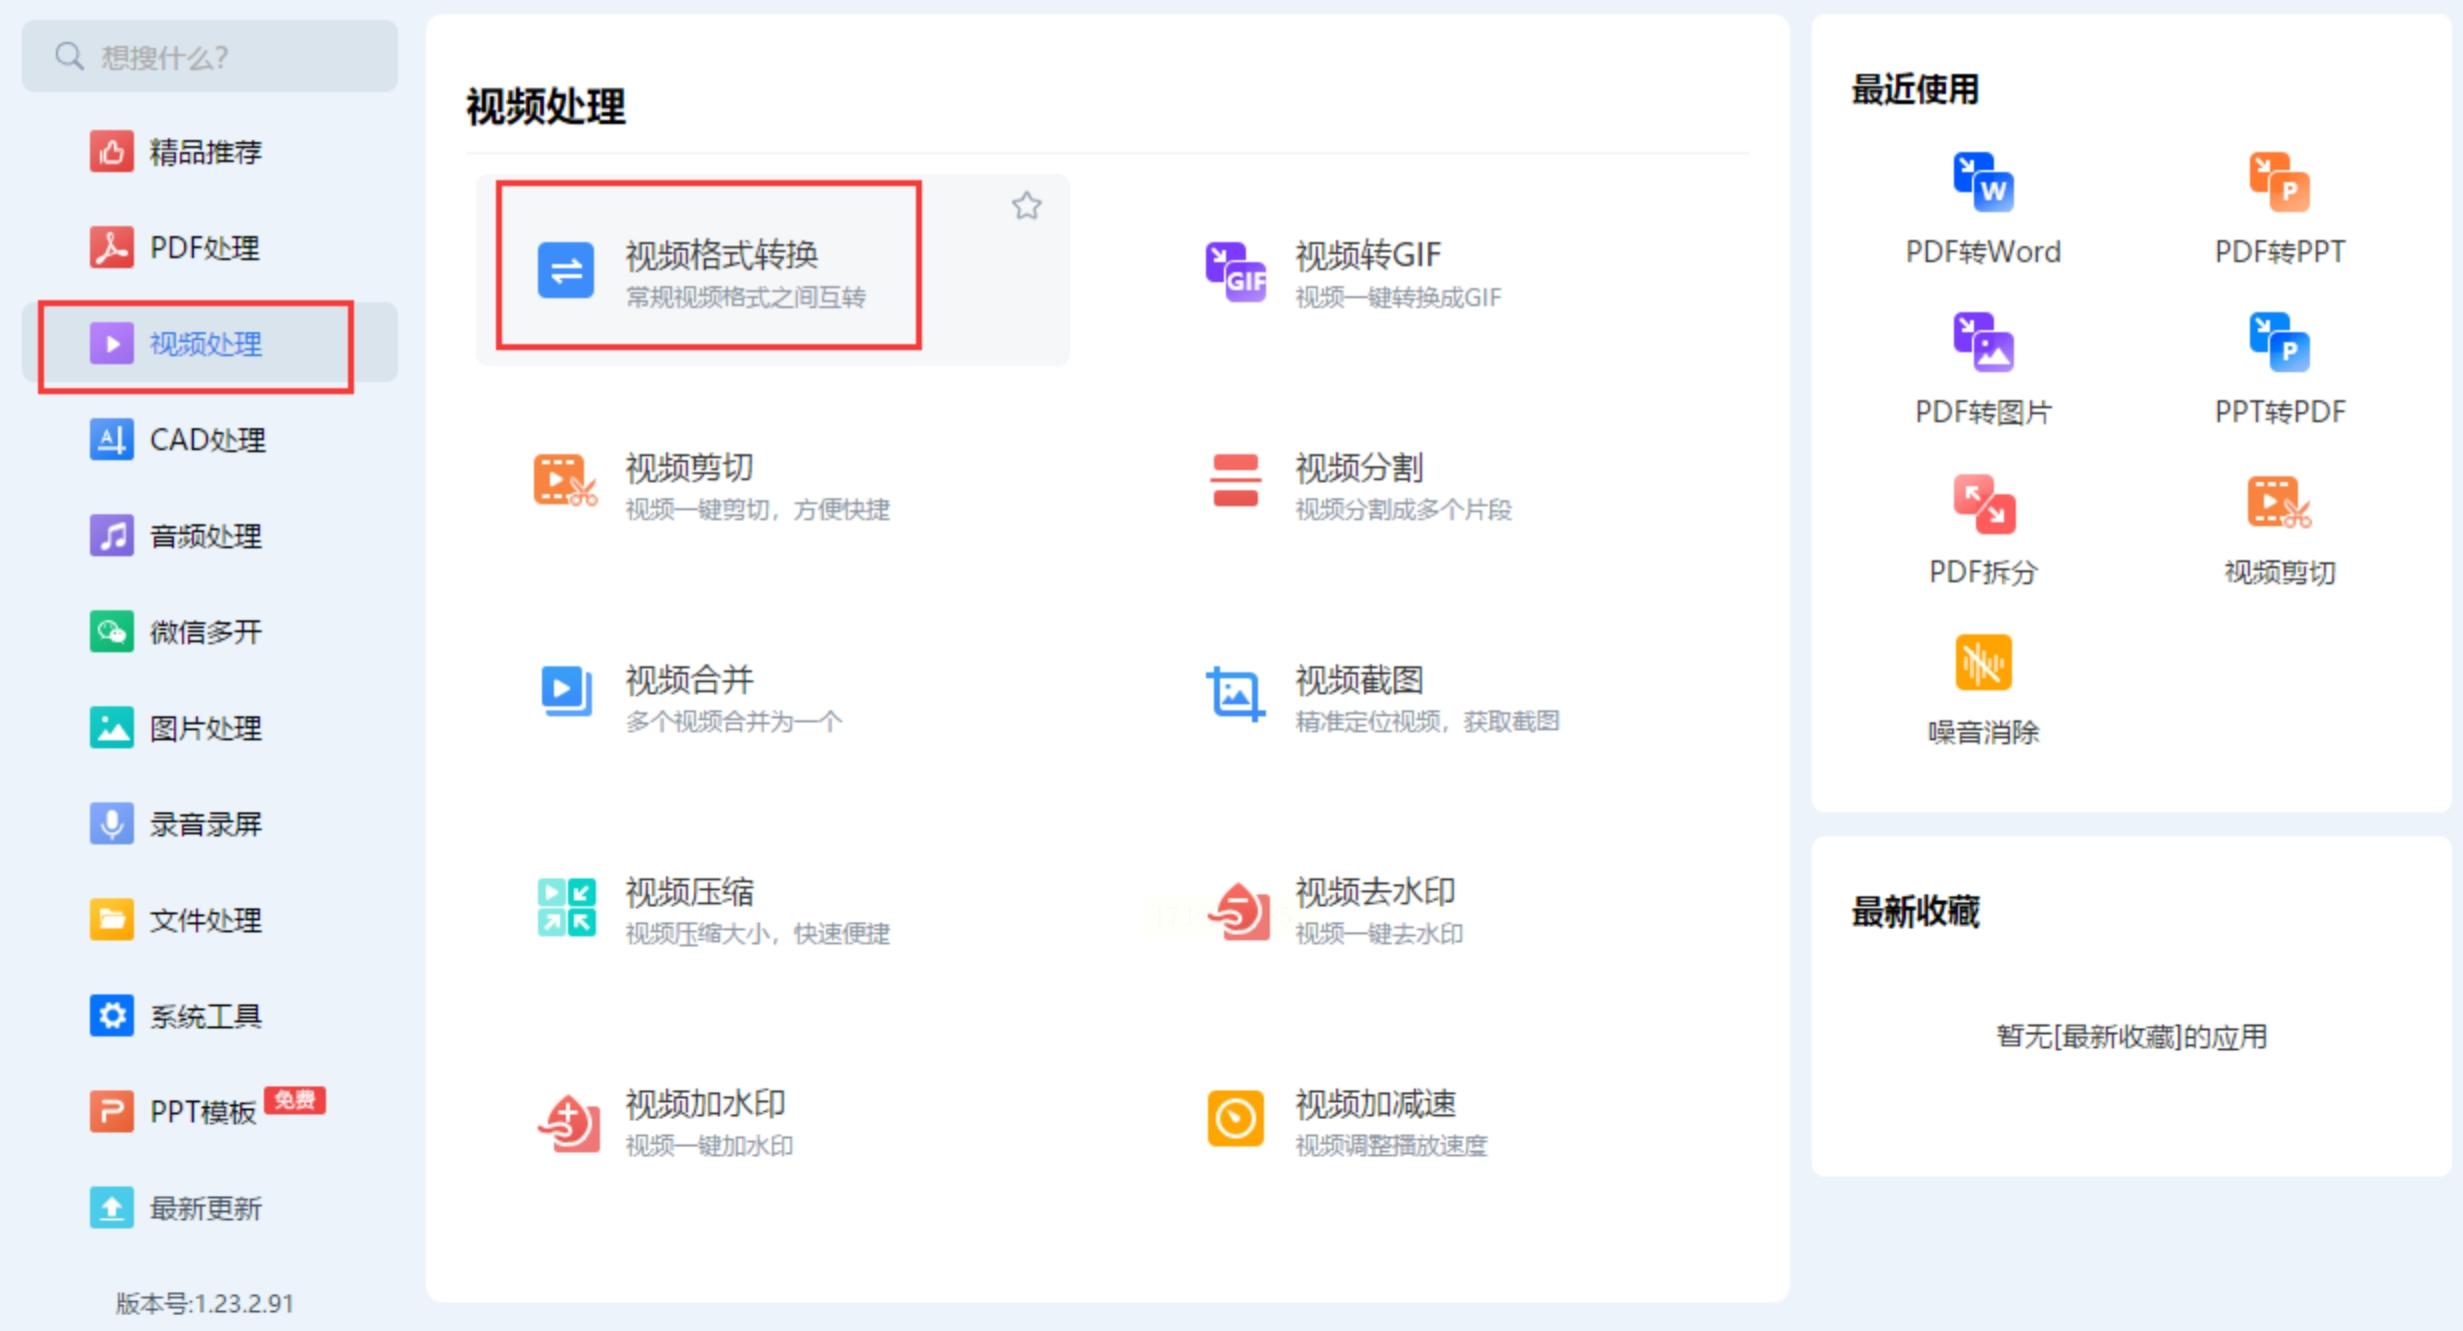Open 视频格式转换 tool
Image resolution: width=2463 pixels, height=1331 pixels.
(x=772, y=270)
